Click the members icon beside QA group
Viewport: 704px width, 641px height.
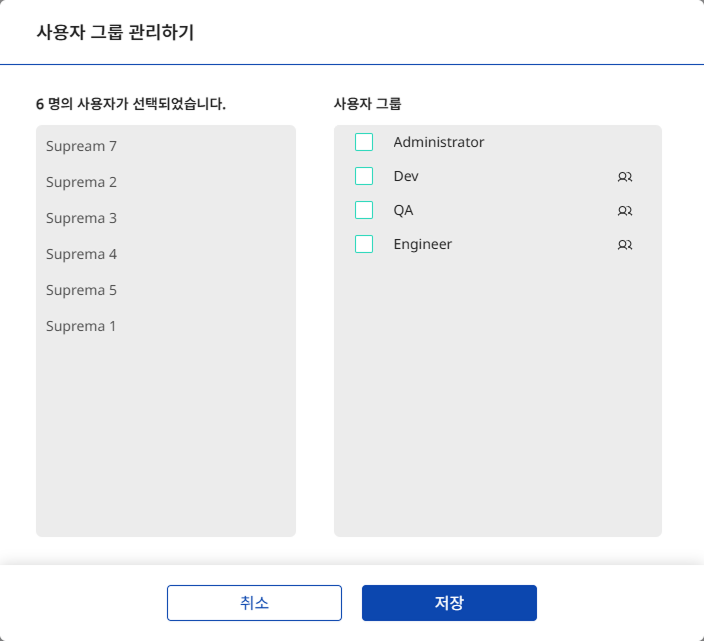pos(625,211)
